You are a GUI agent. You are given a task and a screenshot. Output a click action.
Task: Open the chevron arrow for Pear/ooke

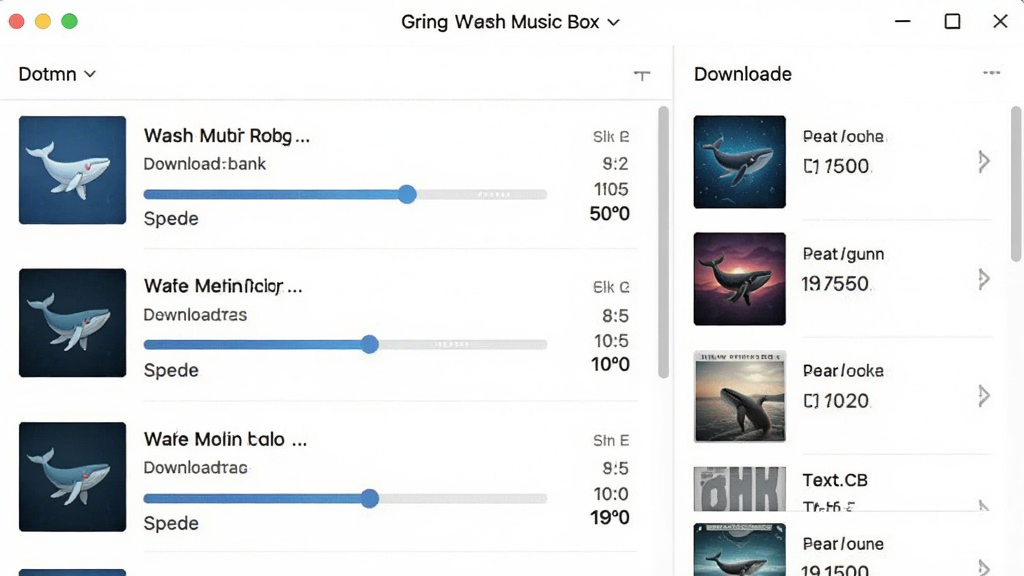click(x=984, y=396)
